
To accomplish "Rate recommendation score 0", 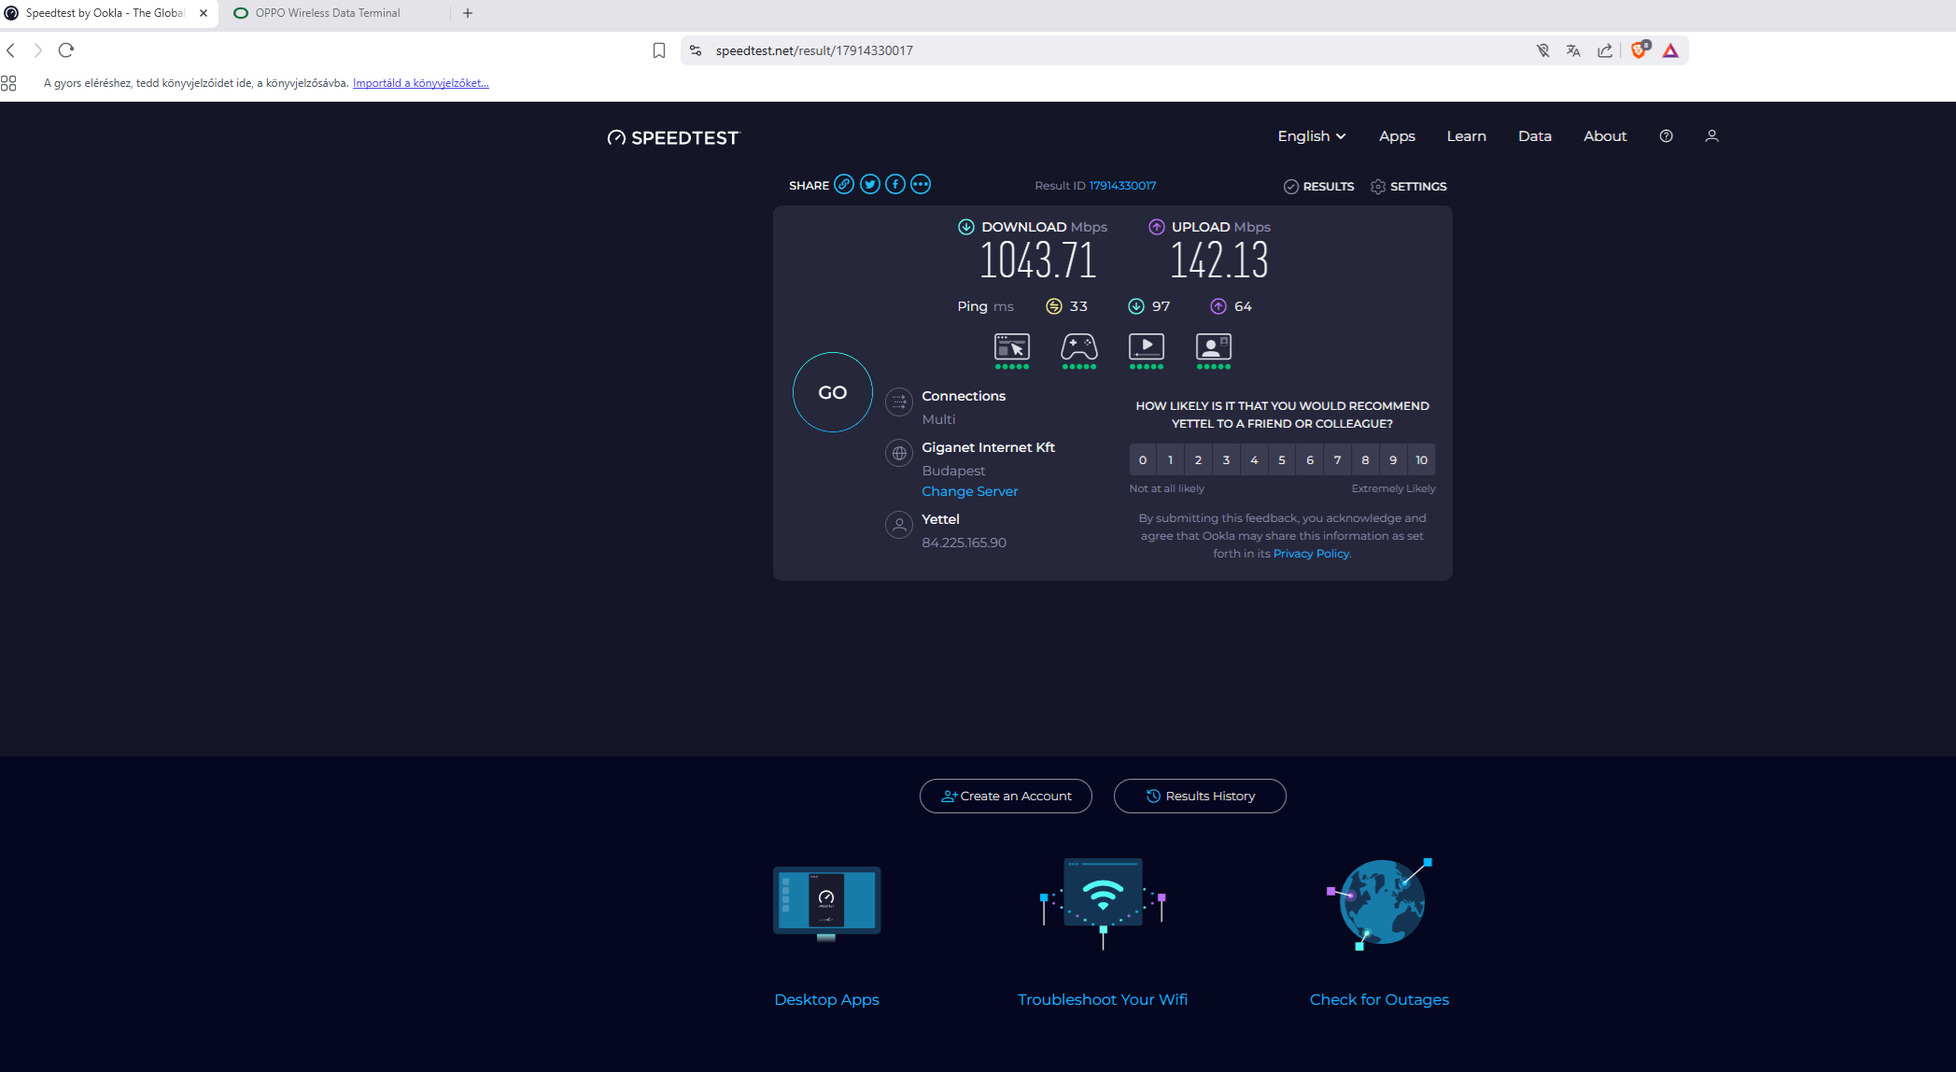I will click(1143, 460).
